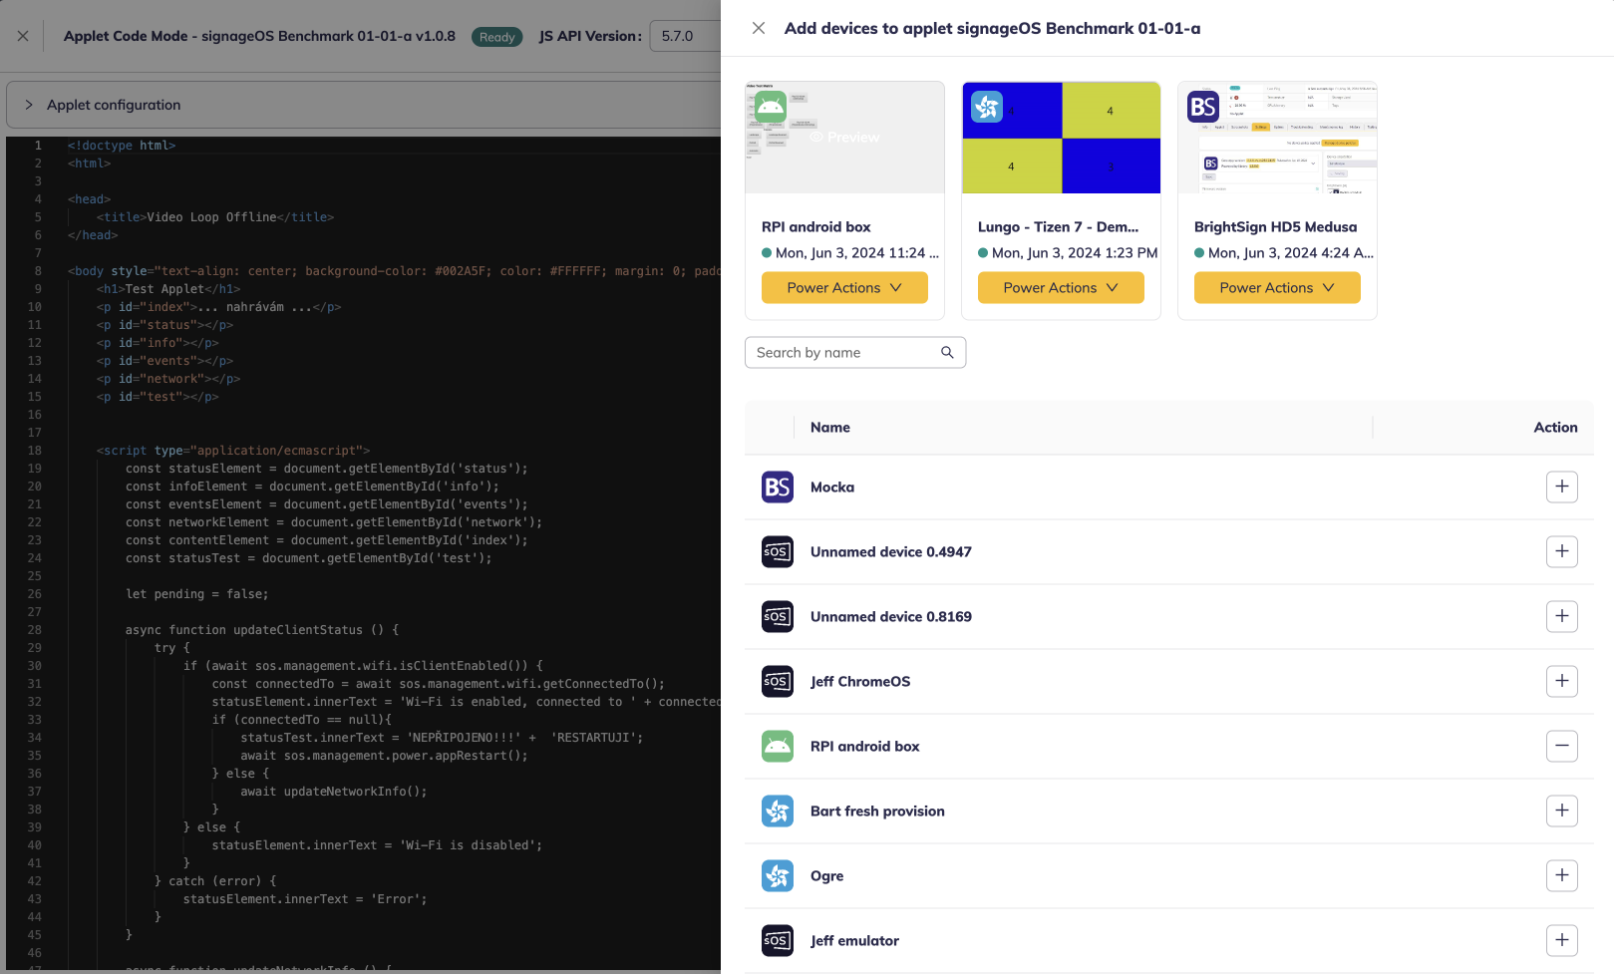1614x974 pixels.
Task: Open the Preview thumbnail for RPI android box
Action: pyautogui.click(x=844, y=137)
